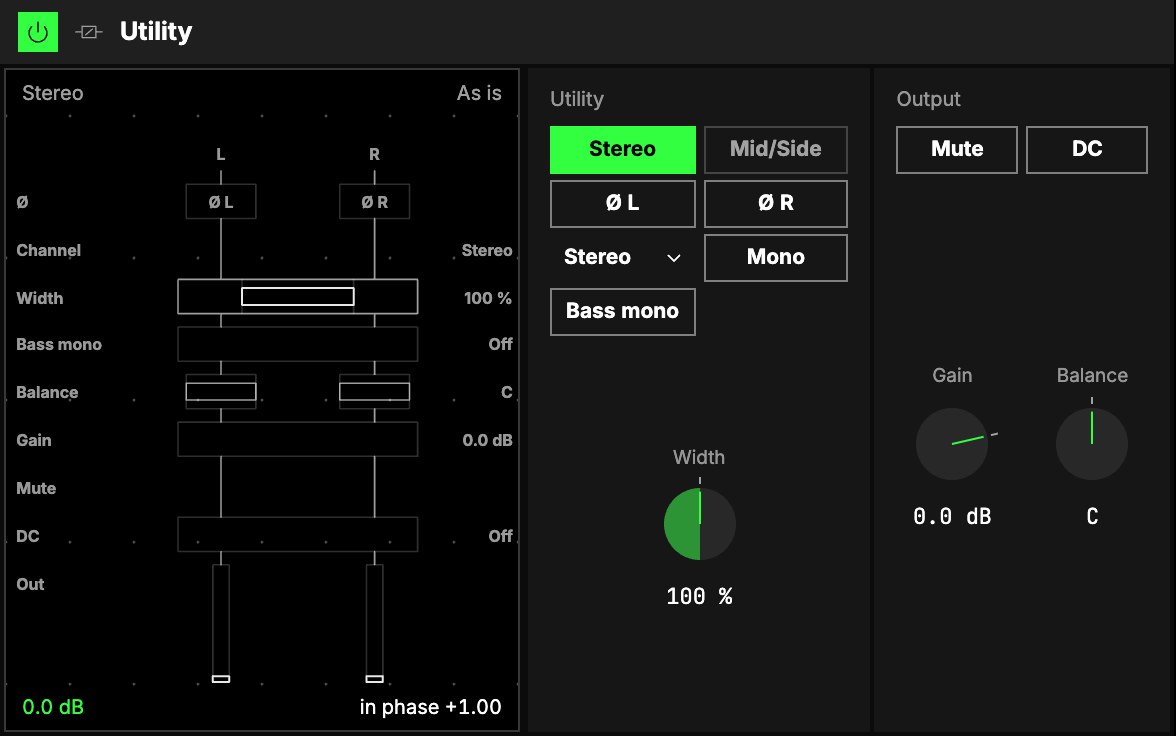Image resolution: width=1176 pixels, height=736 pixels.
Task: Click the Output section heading
Action: point(928,99)
